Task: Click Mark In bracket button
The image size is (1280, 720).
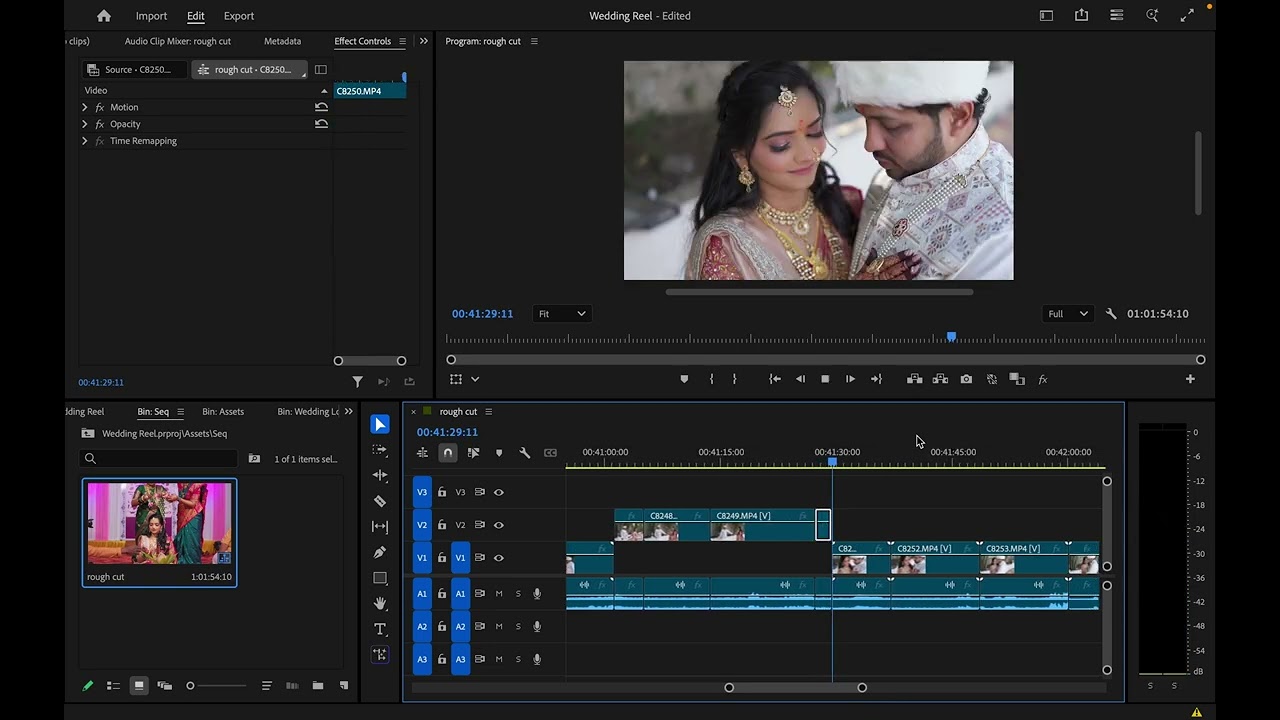Action: tap(711, 379)
